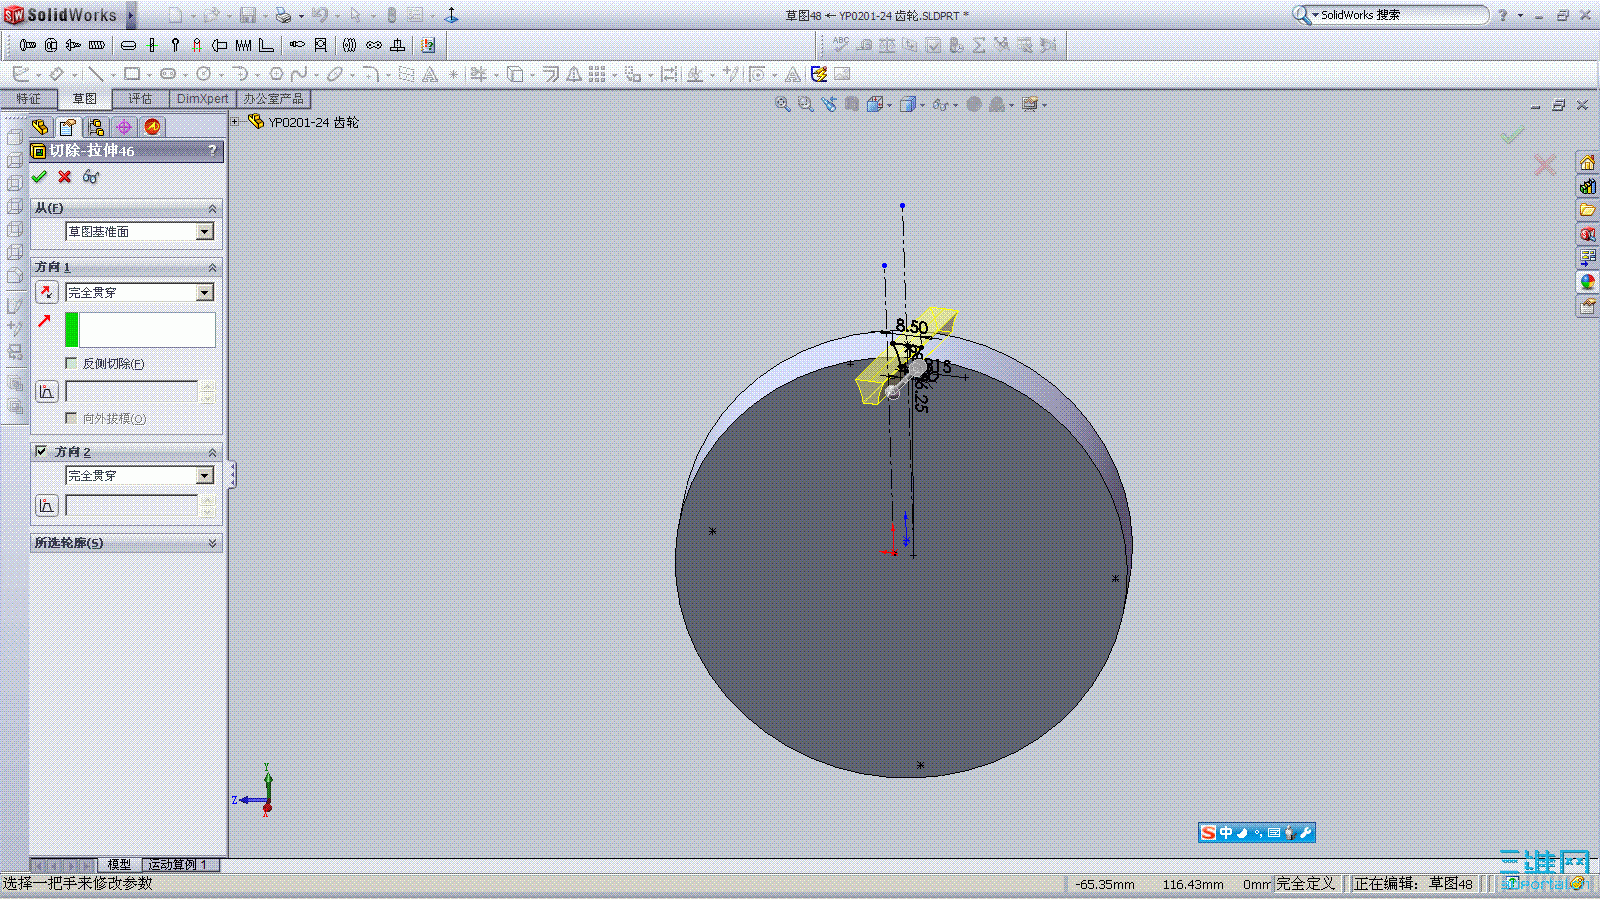Click the Save icon in the title toolbar
Viewport: 1600px width, 900px height.
click(248, 15)
